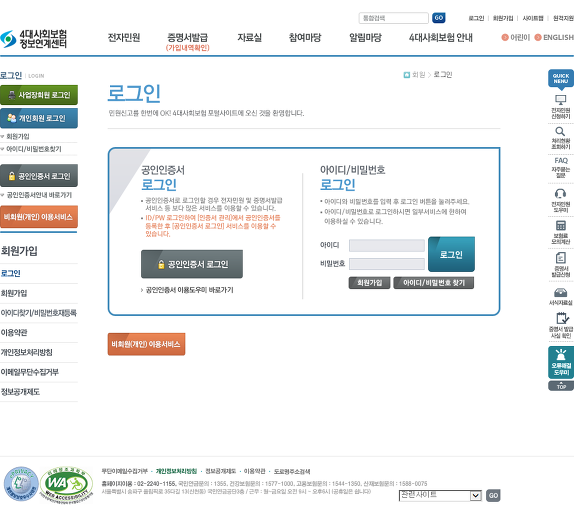Click footer 무단이메일수집거부 link
574x518 pixels.
124,471
